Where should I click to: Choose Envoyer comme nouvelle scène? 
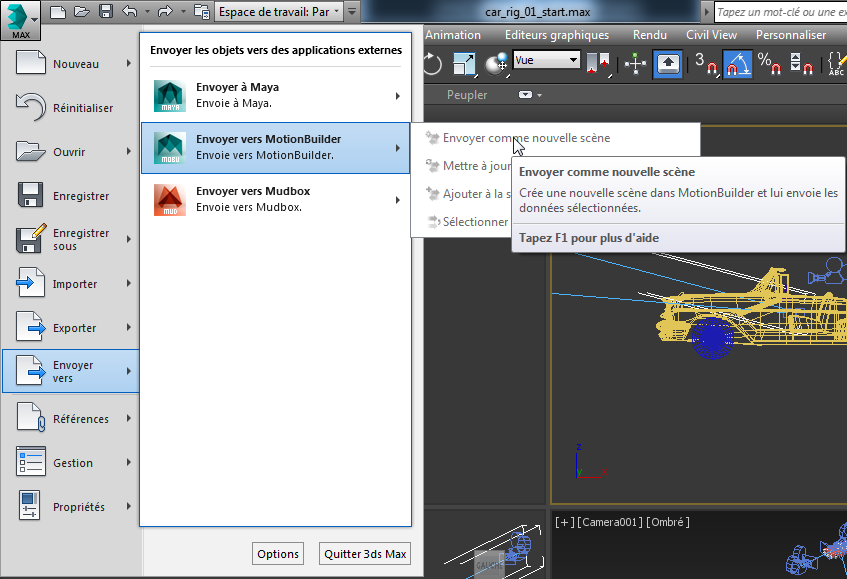[555, 138]
